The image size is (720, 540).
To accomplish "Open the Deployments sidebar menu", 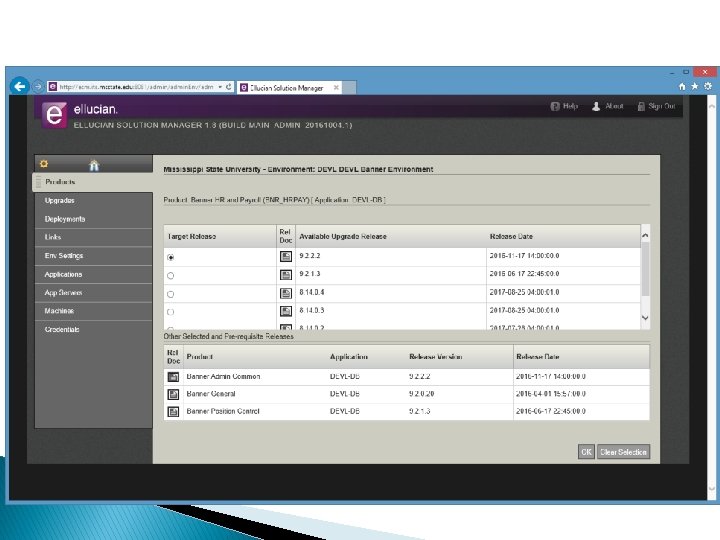I will pos(94,219).
